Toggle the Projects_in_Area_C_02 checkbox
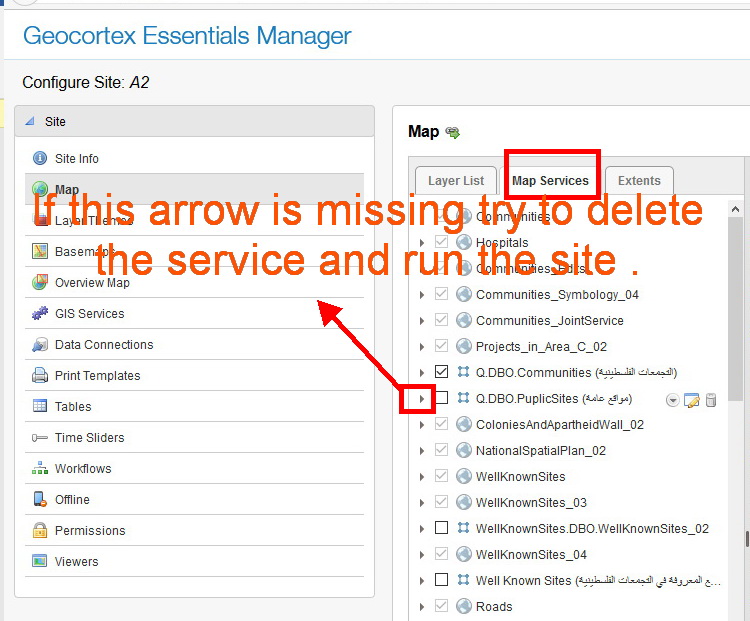Viewport: 750px width, 621px height. coord(441,346)
